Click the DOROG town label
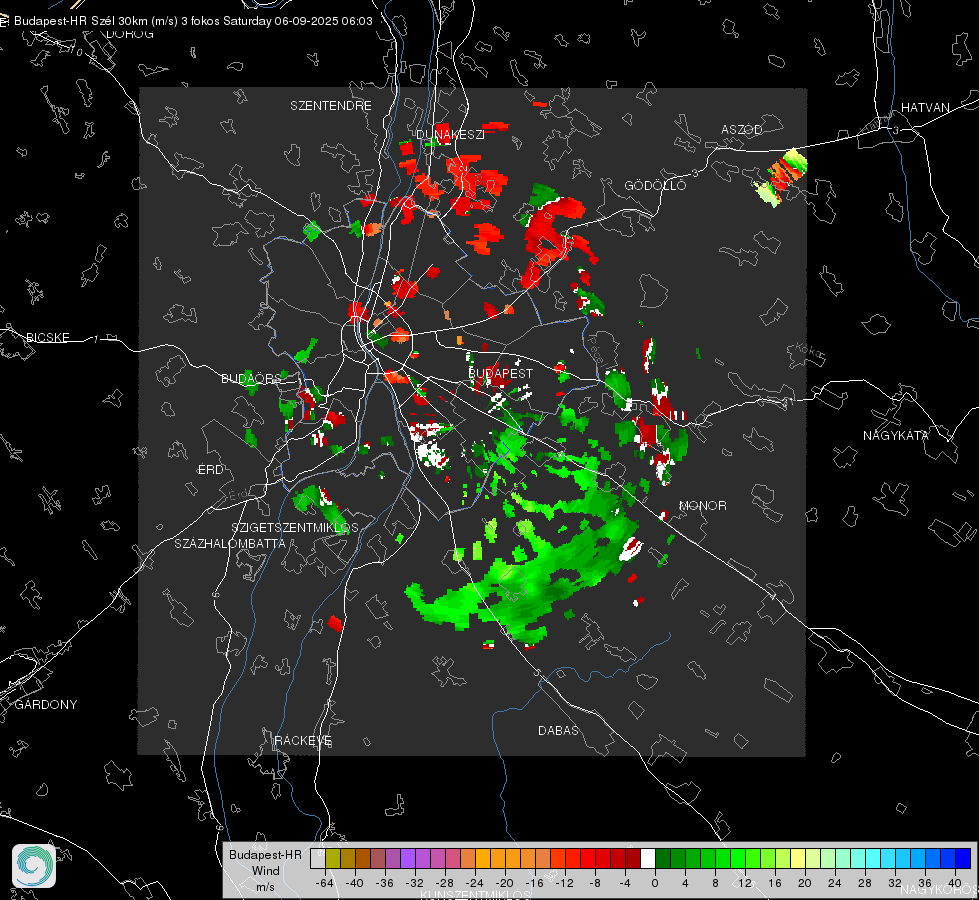 [130, 34]
